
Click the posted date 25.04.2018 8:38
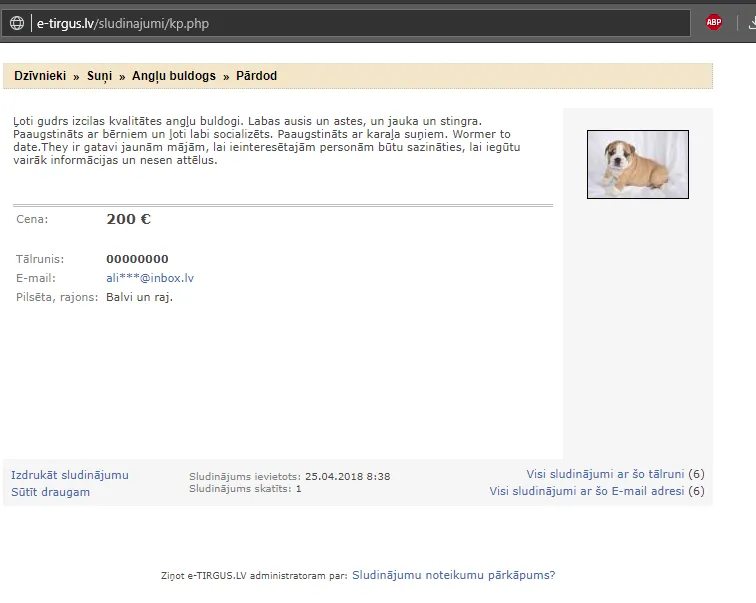pyautogui.click(x=348, y=477)
